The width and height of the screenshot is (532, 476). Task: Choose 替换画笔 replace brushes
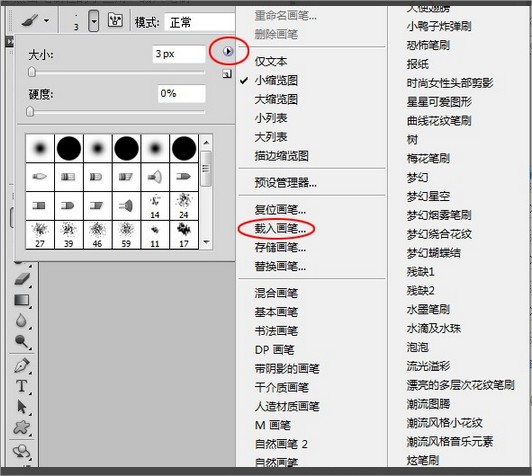pos(280,267)
